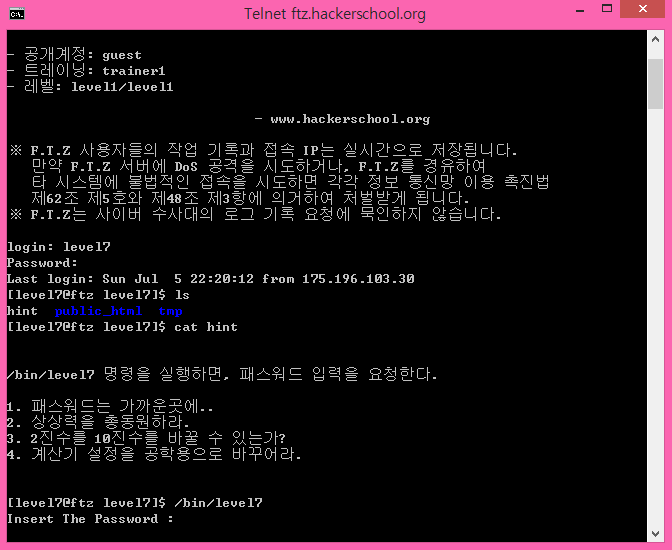
Task: Click the IP address '175.196.103.30'
Action: 358,279
